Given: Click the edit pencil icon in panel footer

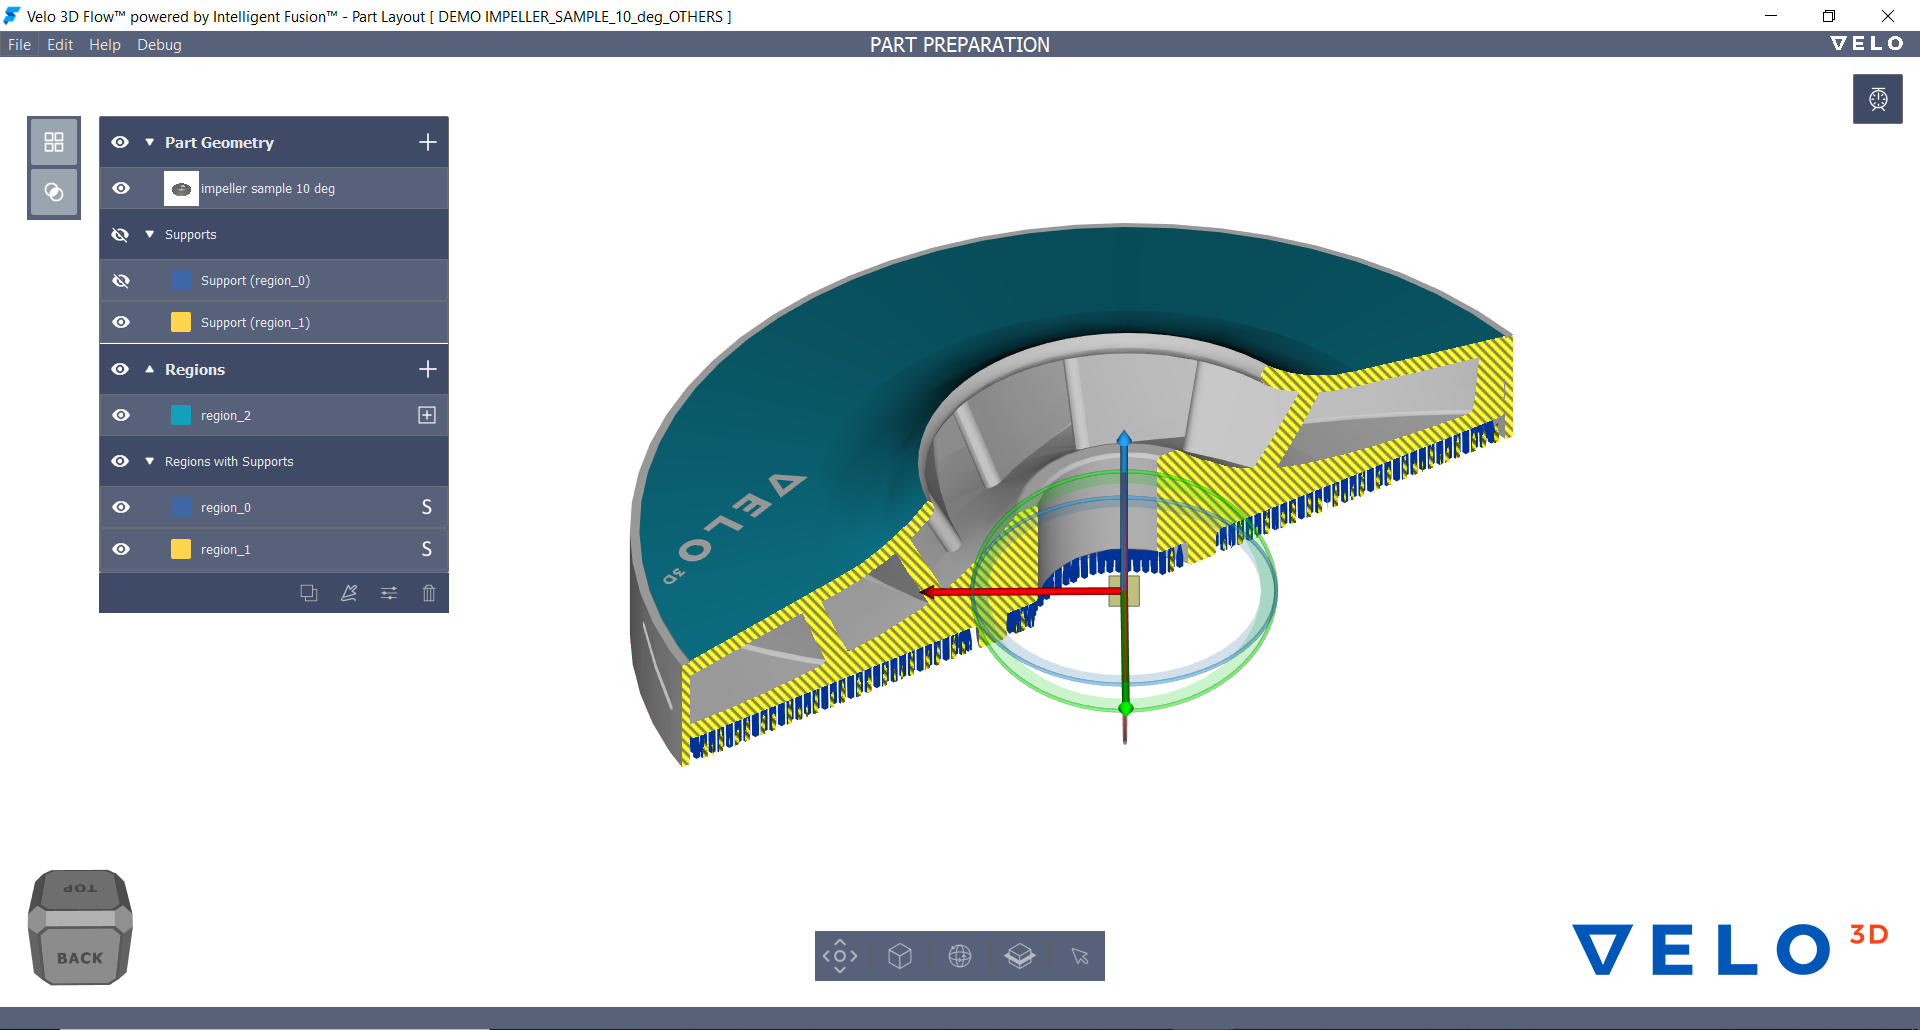Looking at the screenshot, I should (x=349, y=593).
